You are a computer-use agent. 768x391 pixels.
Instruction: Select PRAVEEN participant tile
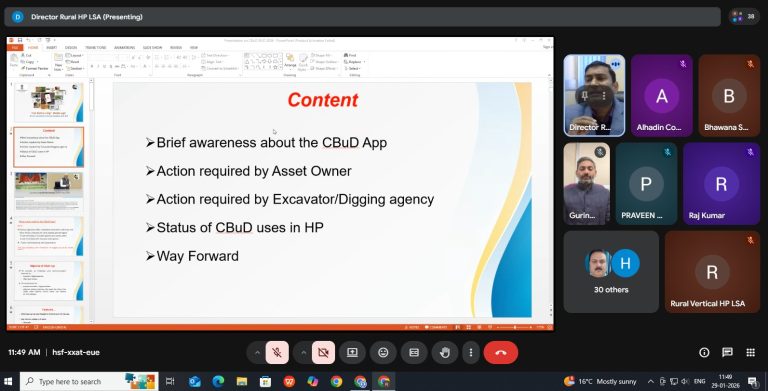(647, 184)
